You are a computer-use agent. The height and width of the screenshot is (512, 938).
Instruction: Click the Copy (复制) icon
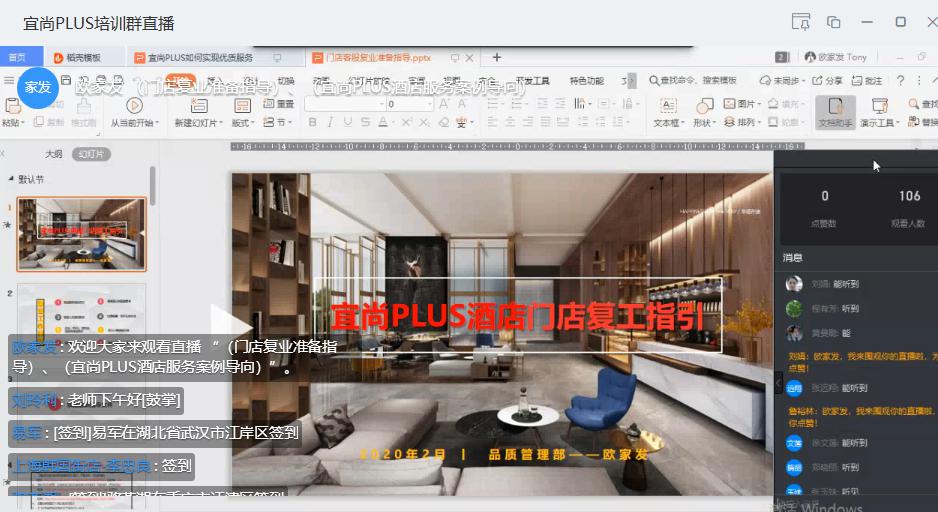[x=39, y=121]
